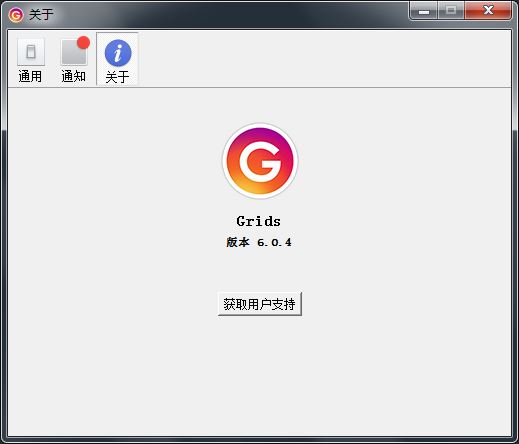Click the red notification badge dot
This screenshot has height=444, width=519.
click(83, 43)
